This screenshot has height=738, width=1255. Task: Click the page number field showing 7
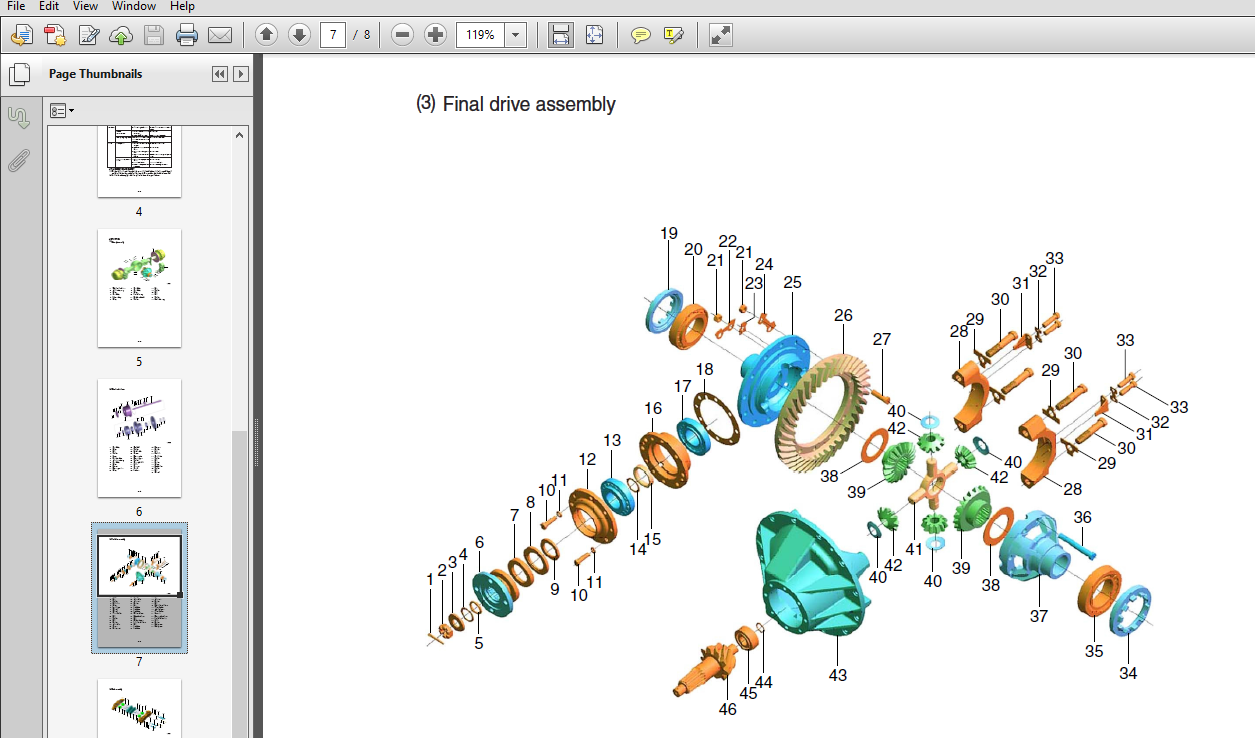[333, 35]
